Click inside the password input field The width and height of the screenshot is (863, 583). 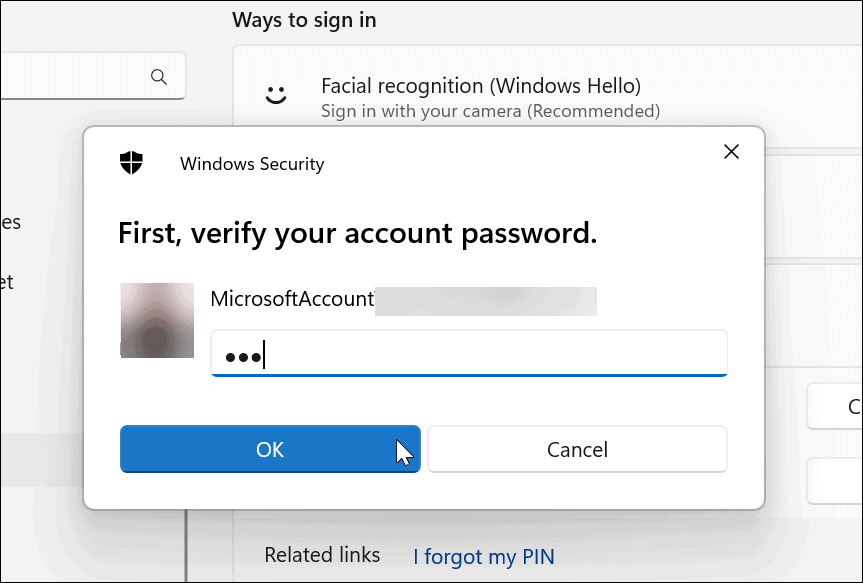pyautogui.click(x=468, y=352)
